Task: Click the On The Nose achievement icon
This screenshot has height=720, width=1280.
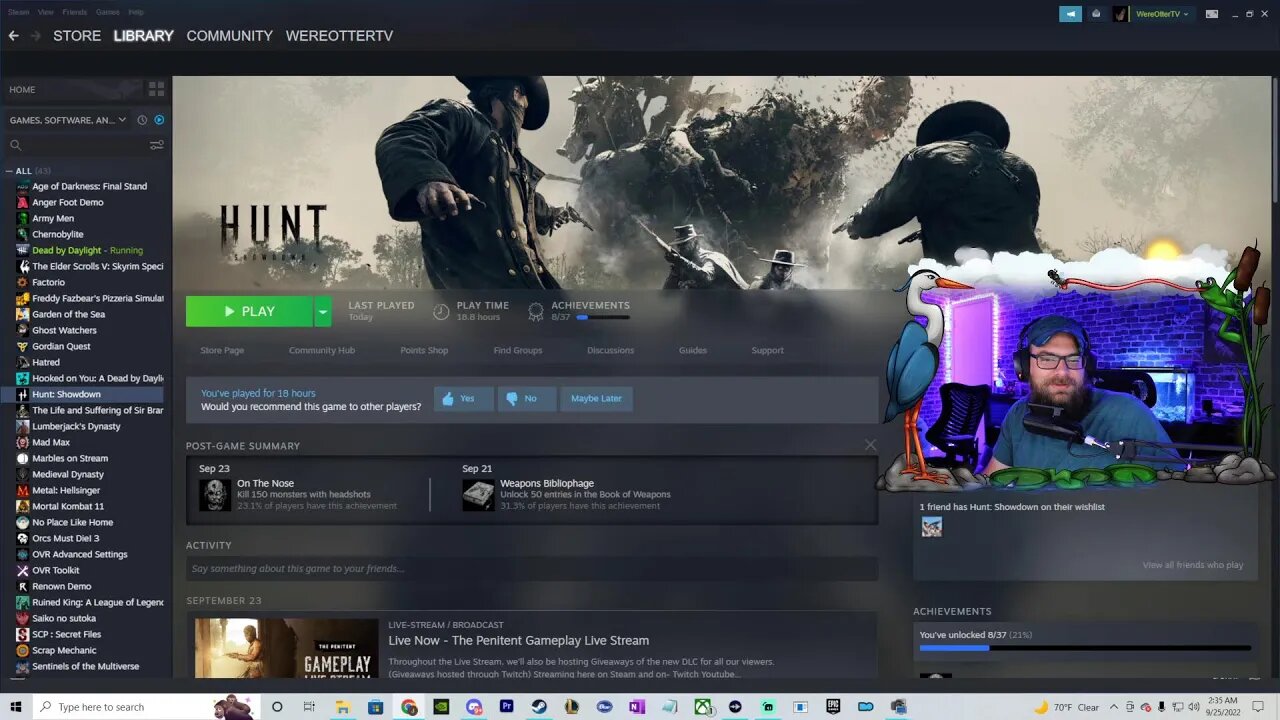Action: (x=215, y=494)
